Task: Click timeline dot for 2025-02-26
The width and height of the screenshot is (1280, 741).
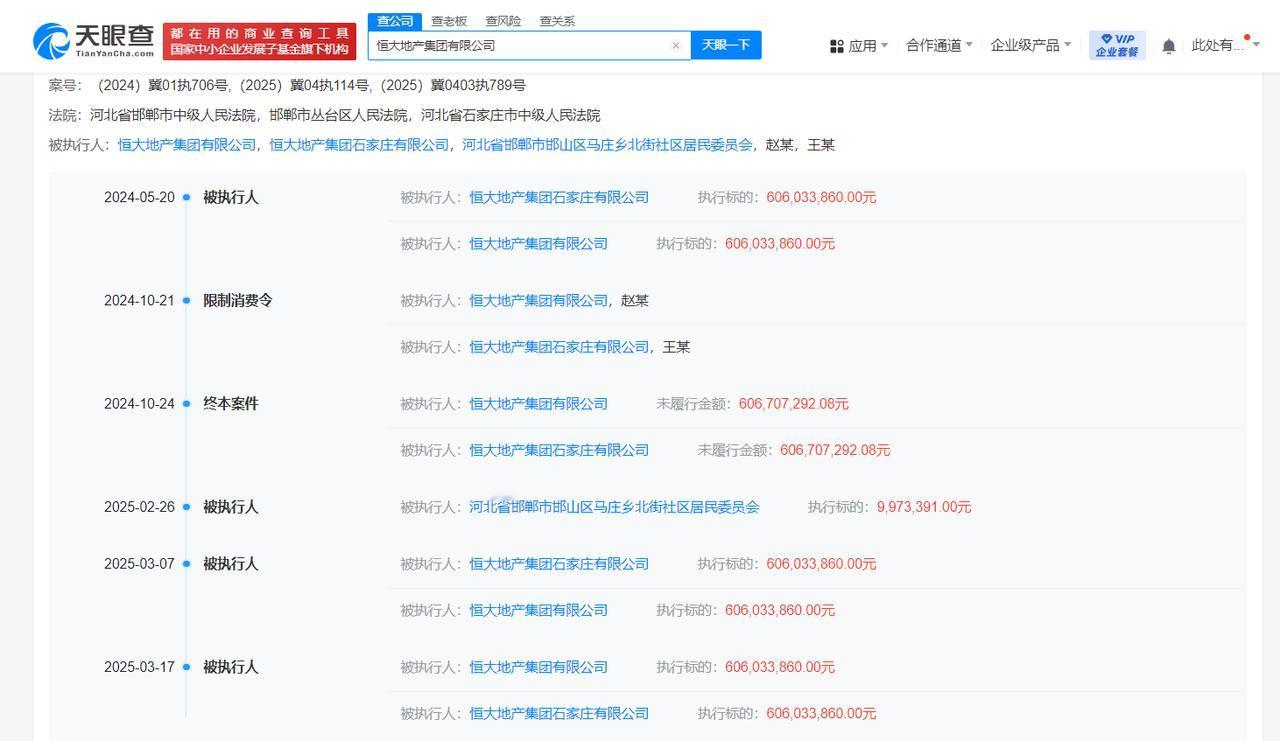Action: pyautogui.click(x=186, y=507)
